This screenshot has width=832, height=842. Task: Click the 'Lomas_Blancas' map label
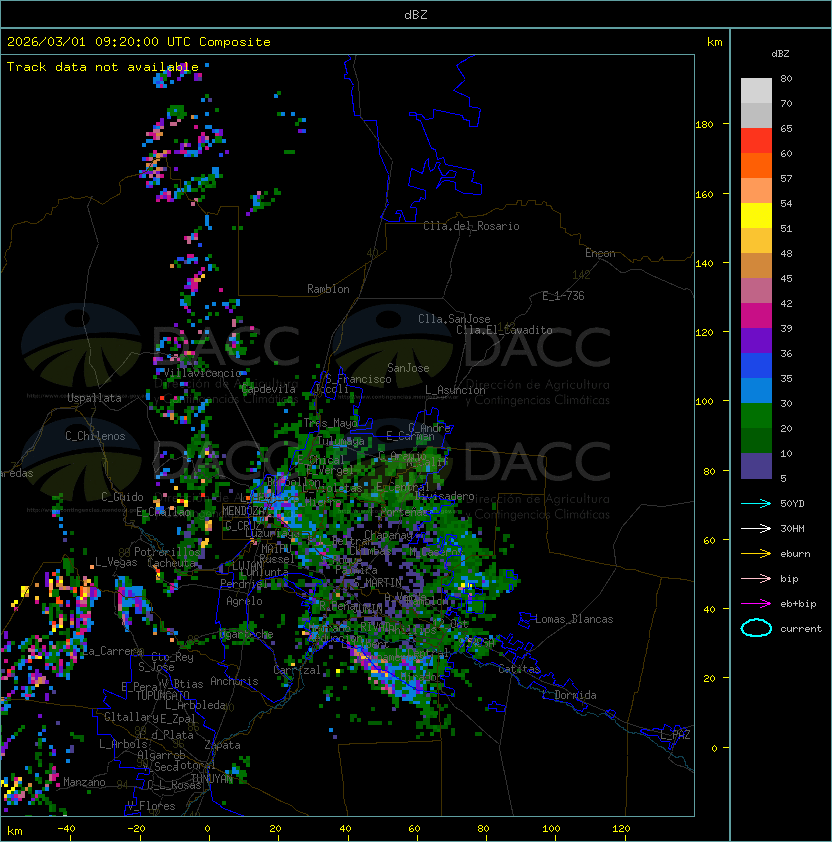click(574, 619)
